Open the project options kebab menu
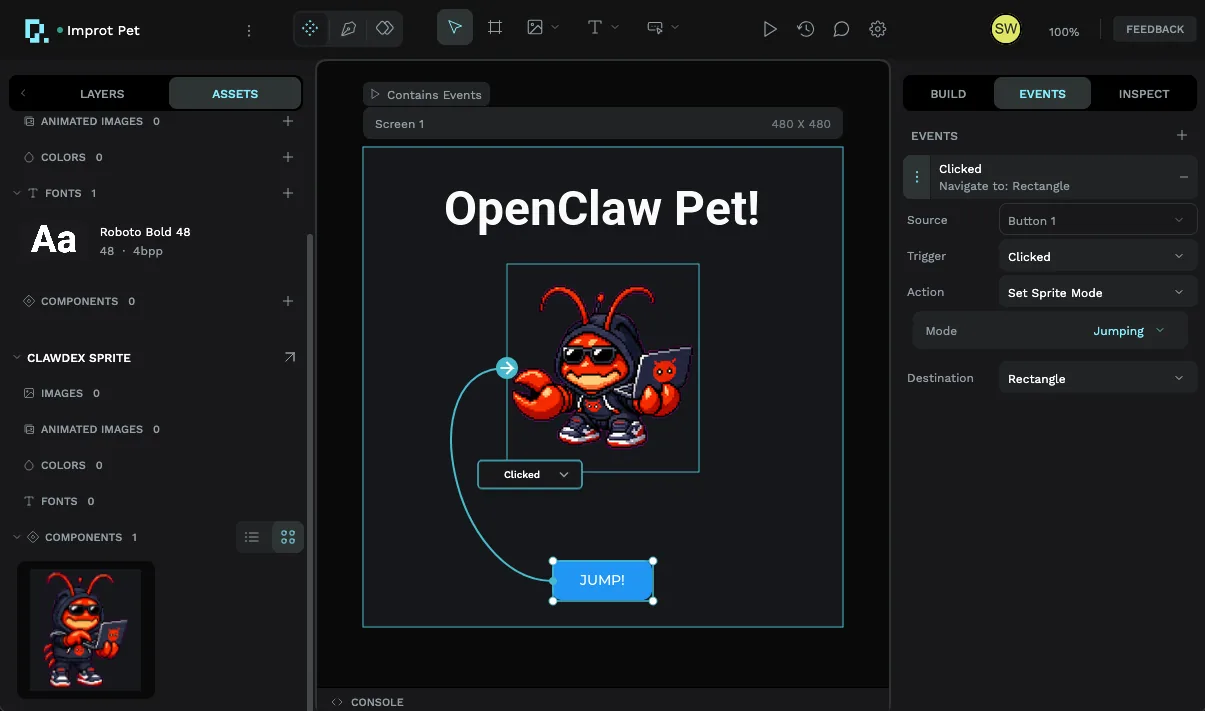 (249, 31)
